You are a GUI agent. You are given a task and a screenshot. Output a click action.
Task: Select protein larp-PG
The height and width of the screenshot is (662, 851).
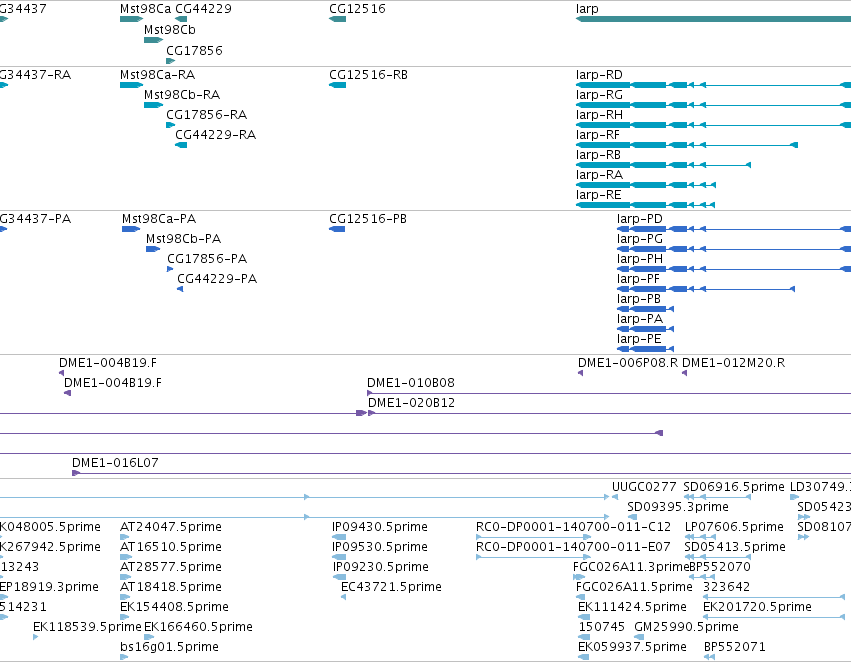click(x=639, y=239)
